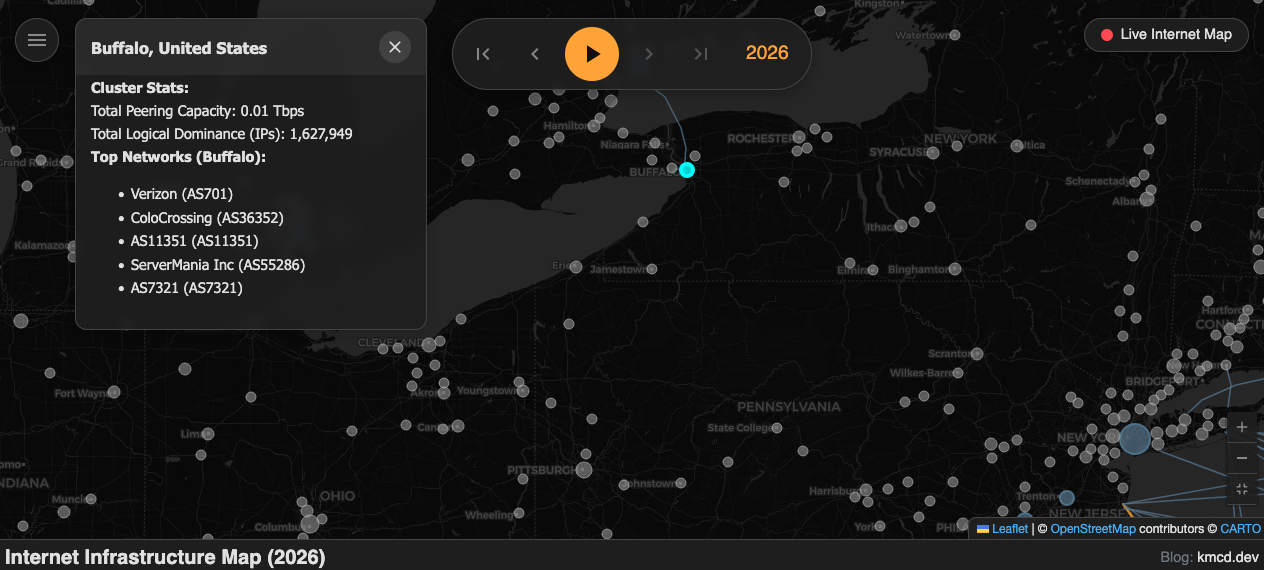Viewport: 1264px width, 570px height.
Task: Open the OpenStreetMap link
Action: click(x=1093, y=529)
